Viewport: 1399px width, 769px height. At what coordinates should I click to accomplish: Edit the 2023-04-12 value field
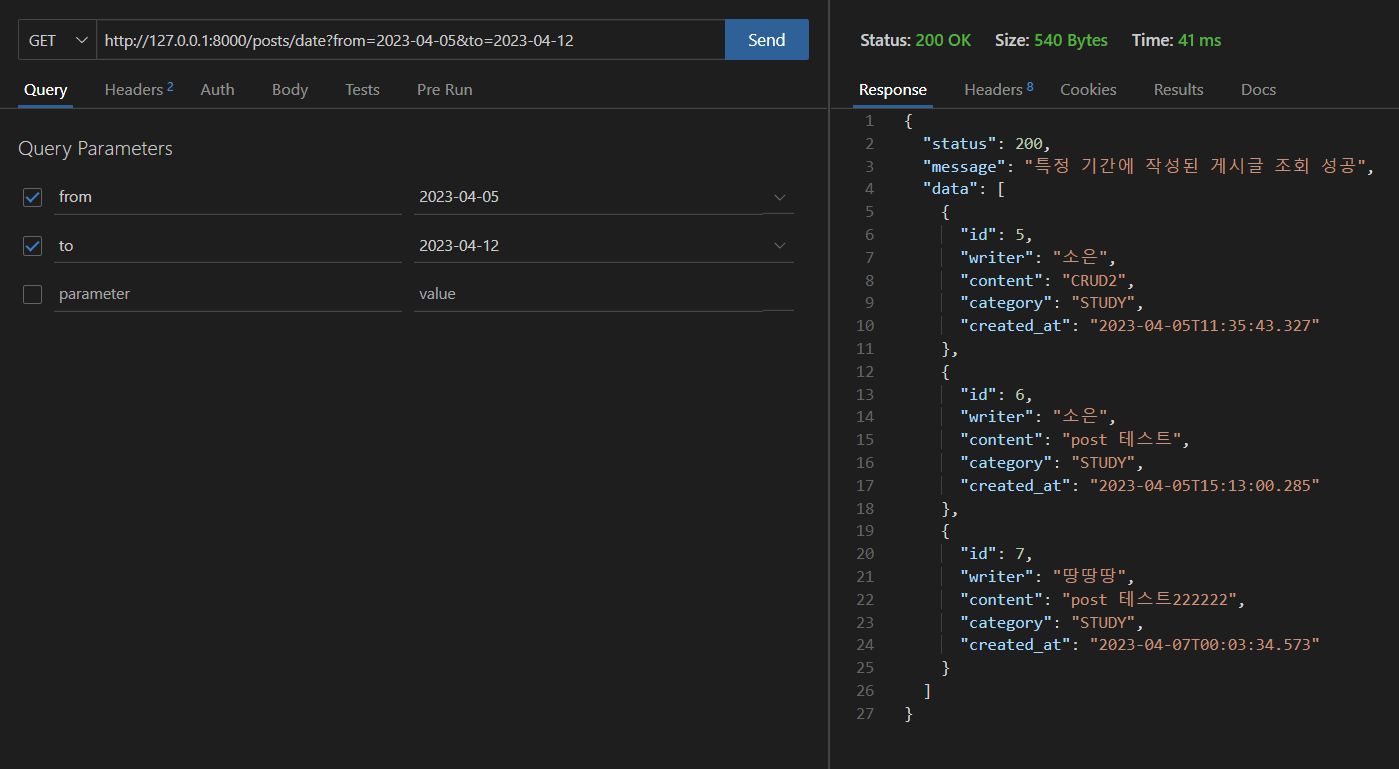click(x=589, y=246)
